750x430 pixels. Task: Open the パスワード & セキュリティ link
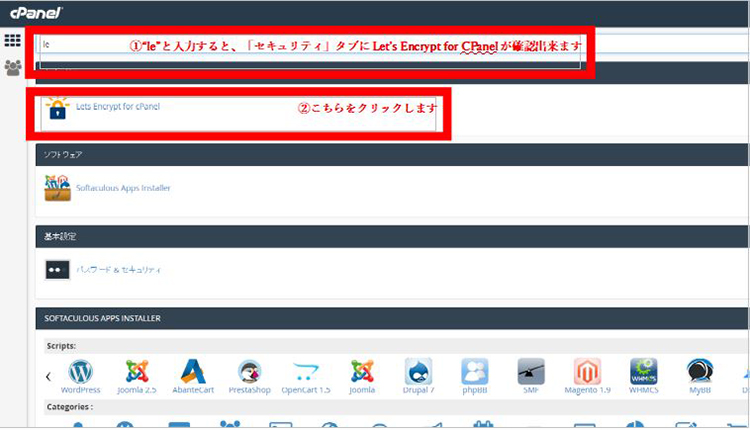118,270
